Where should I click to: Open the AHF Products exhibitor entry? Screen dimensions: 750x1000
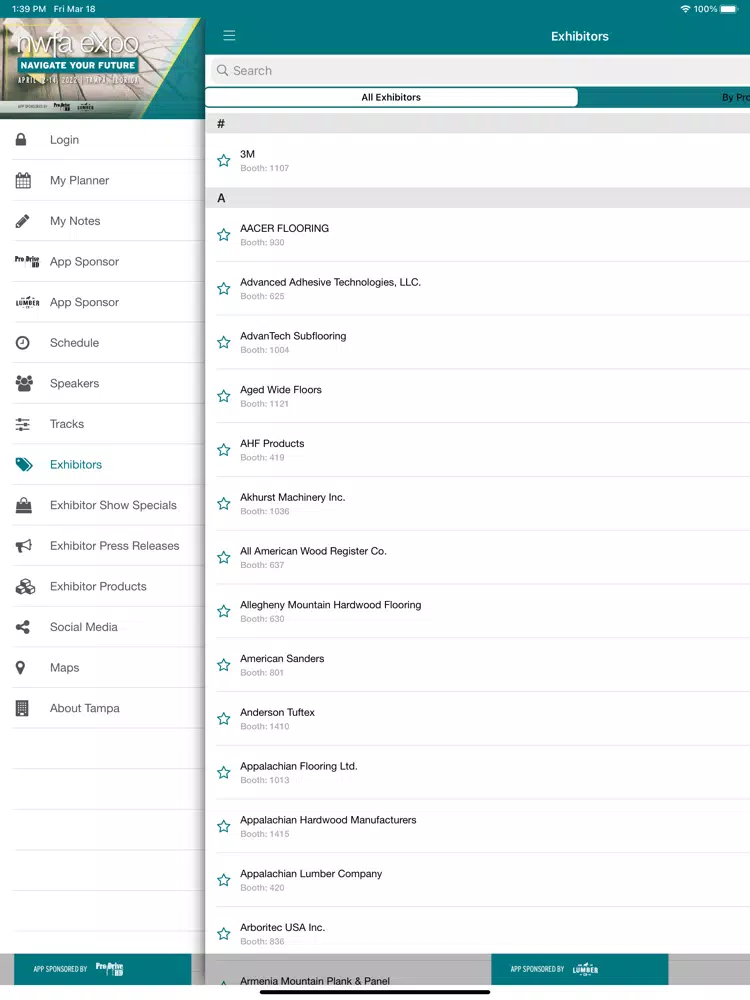[x=478, y=450]
